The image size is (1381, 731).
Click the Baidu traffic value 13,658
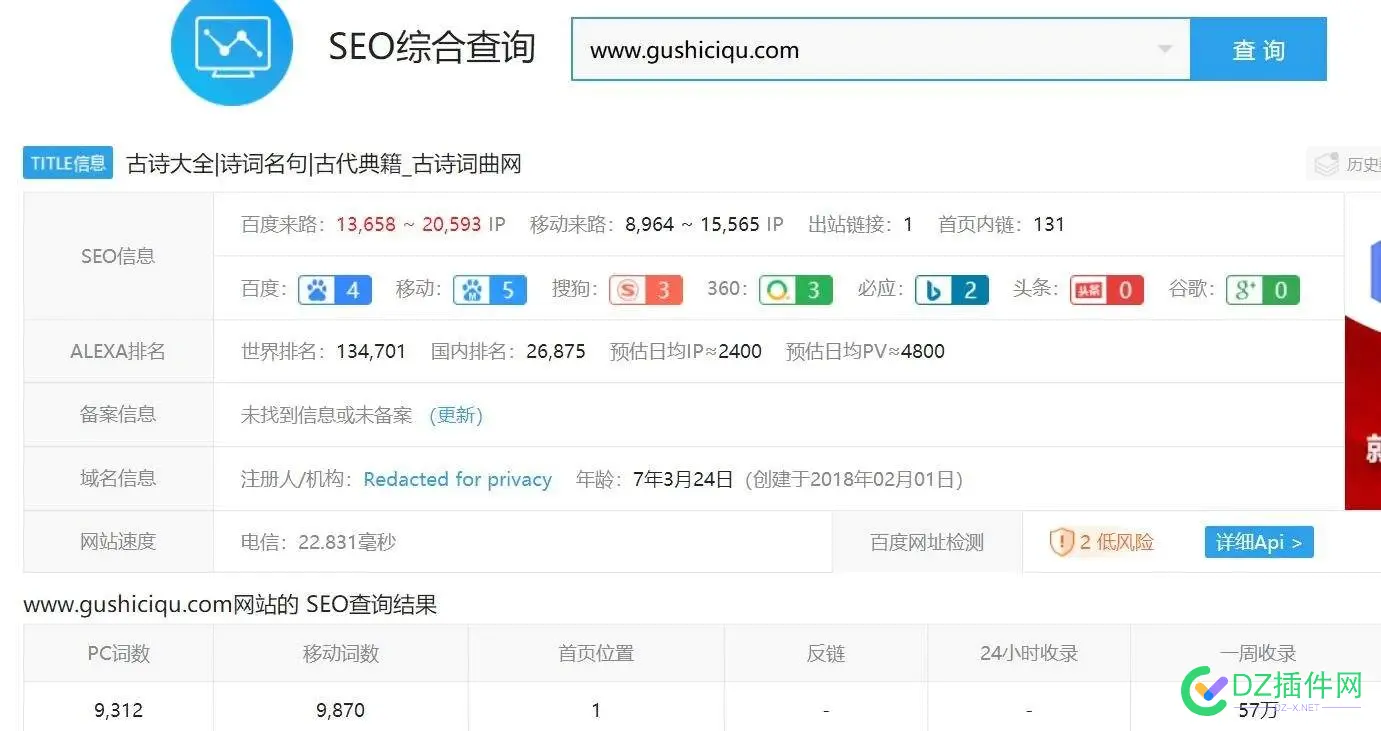click(366, 224)
